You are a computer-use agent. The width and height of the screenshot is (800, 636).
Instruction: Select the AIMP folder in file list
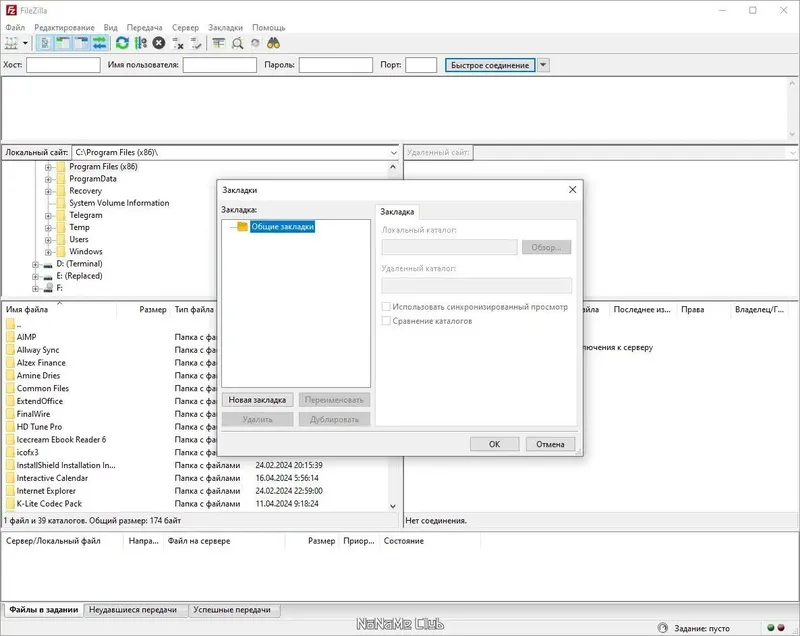[x=27, y=337]
